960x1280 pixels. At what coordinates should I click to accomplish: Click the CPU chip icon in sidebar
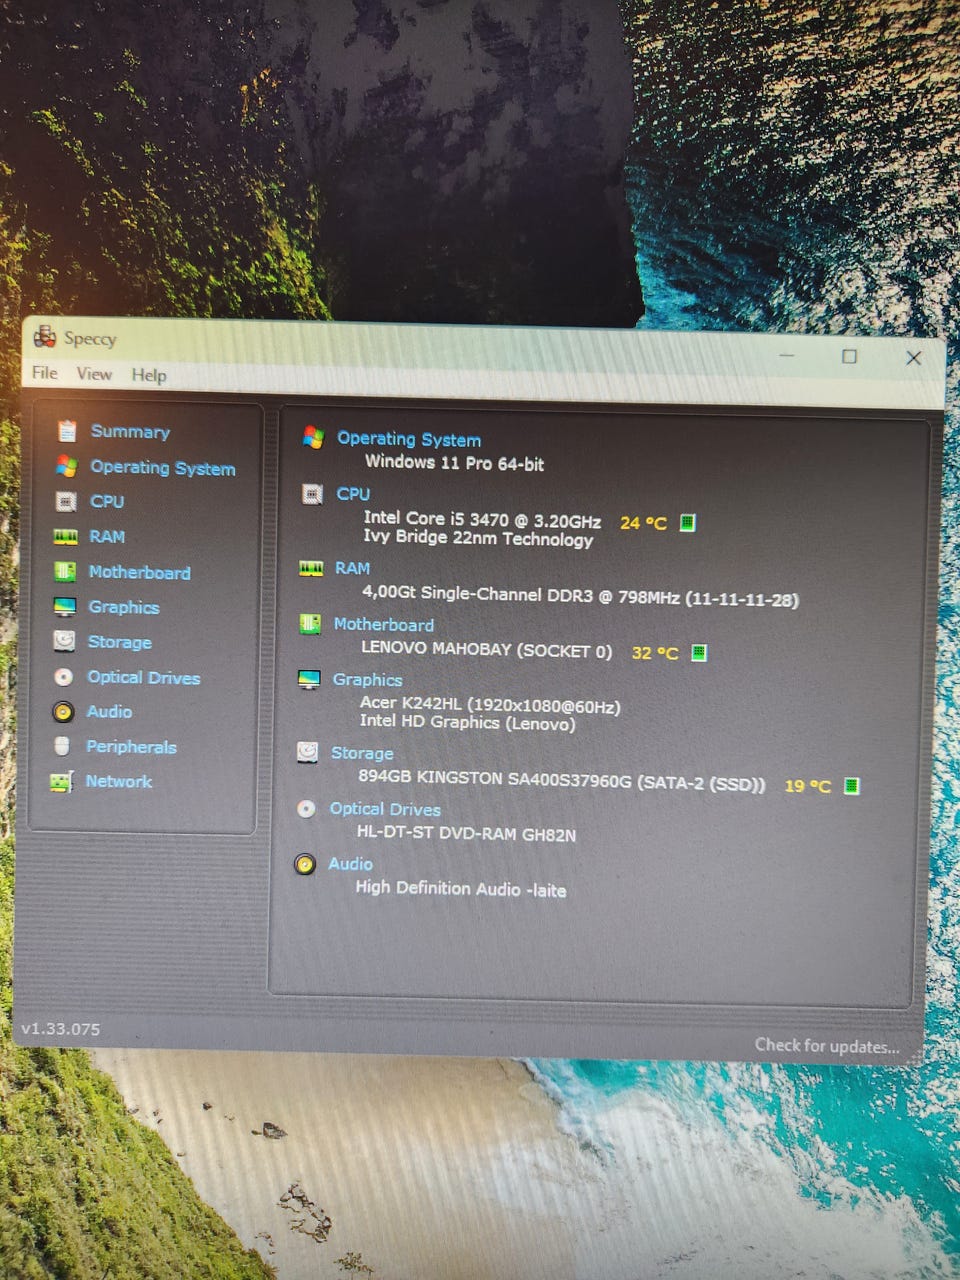[x=66, y=501]
